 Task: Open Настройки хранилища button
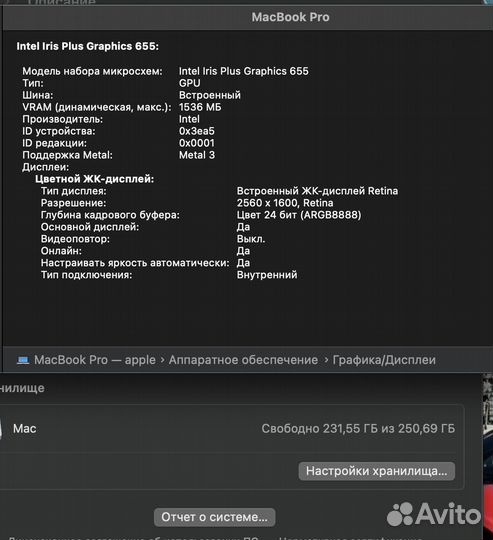tap(377, 471)
